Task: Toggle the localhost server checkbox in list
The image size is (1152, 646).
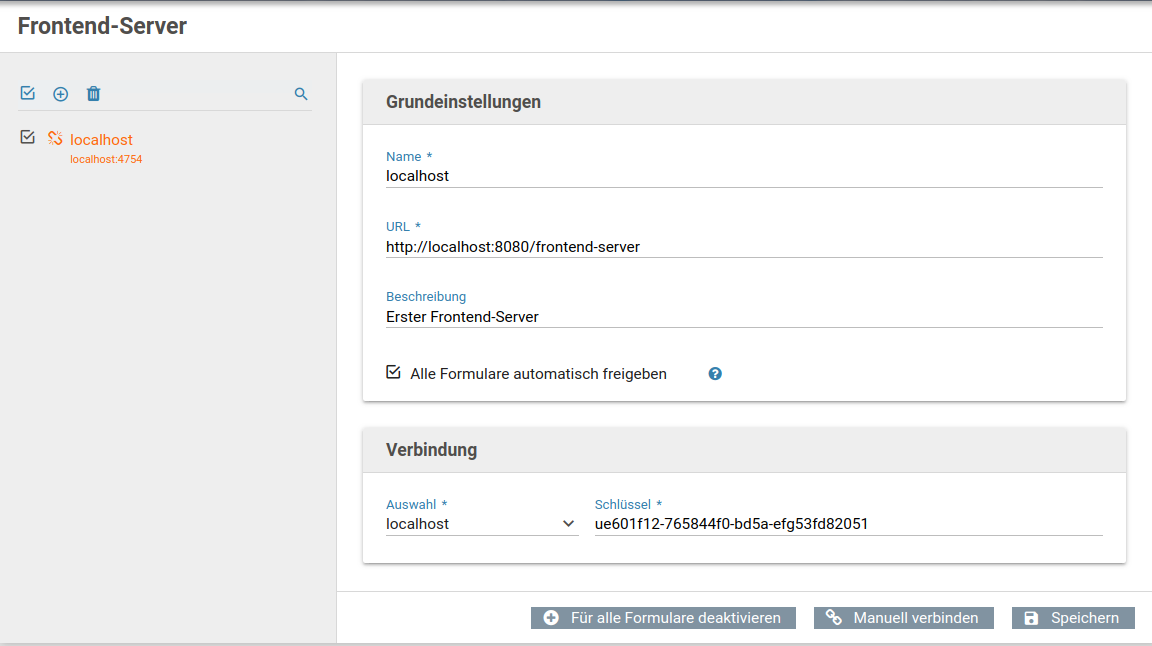Action: (28, 138)
